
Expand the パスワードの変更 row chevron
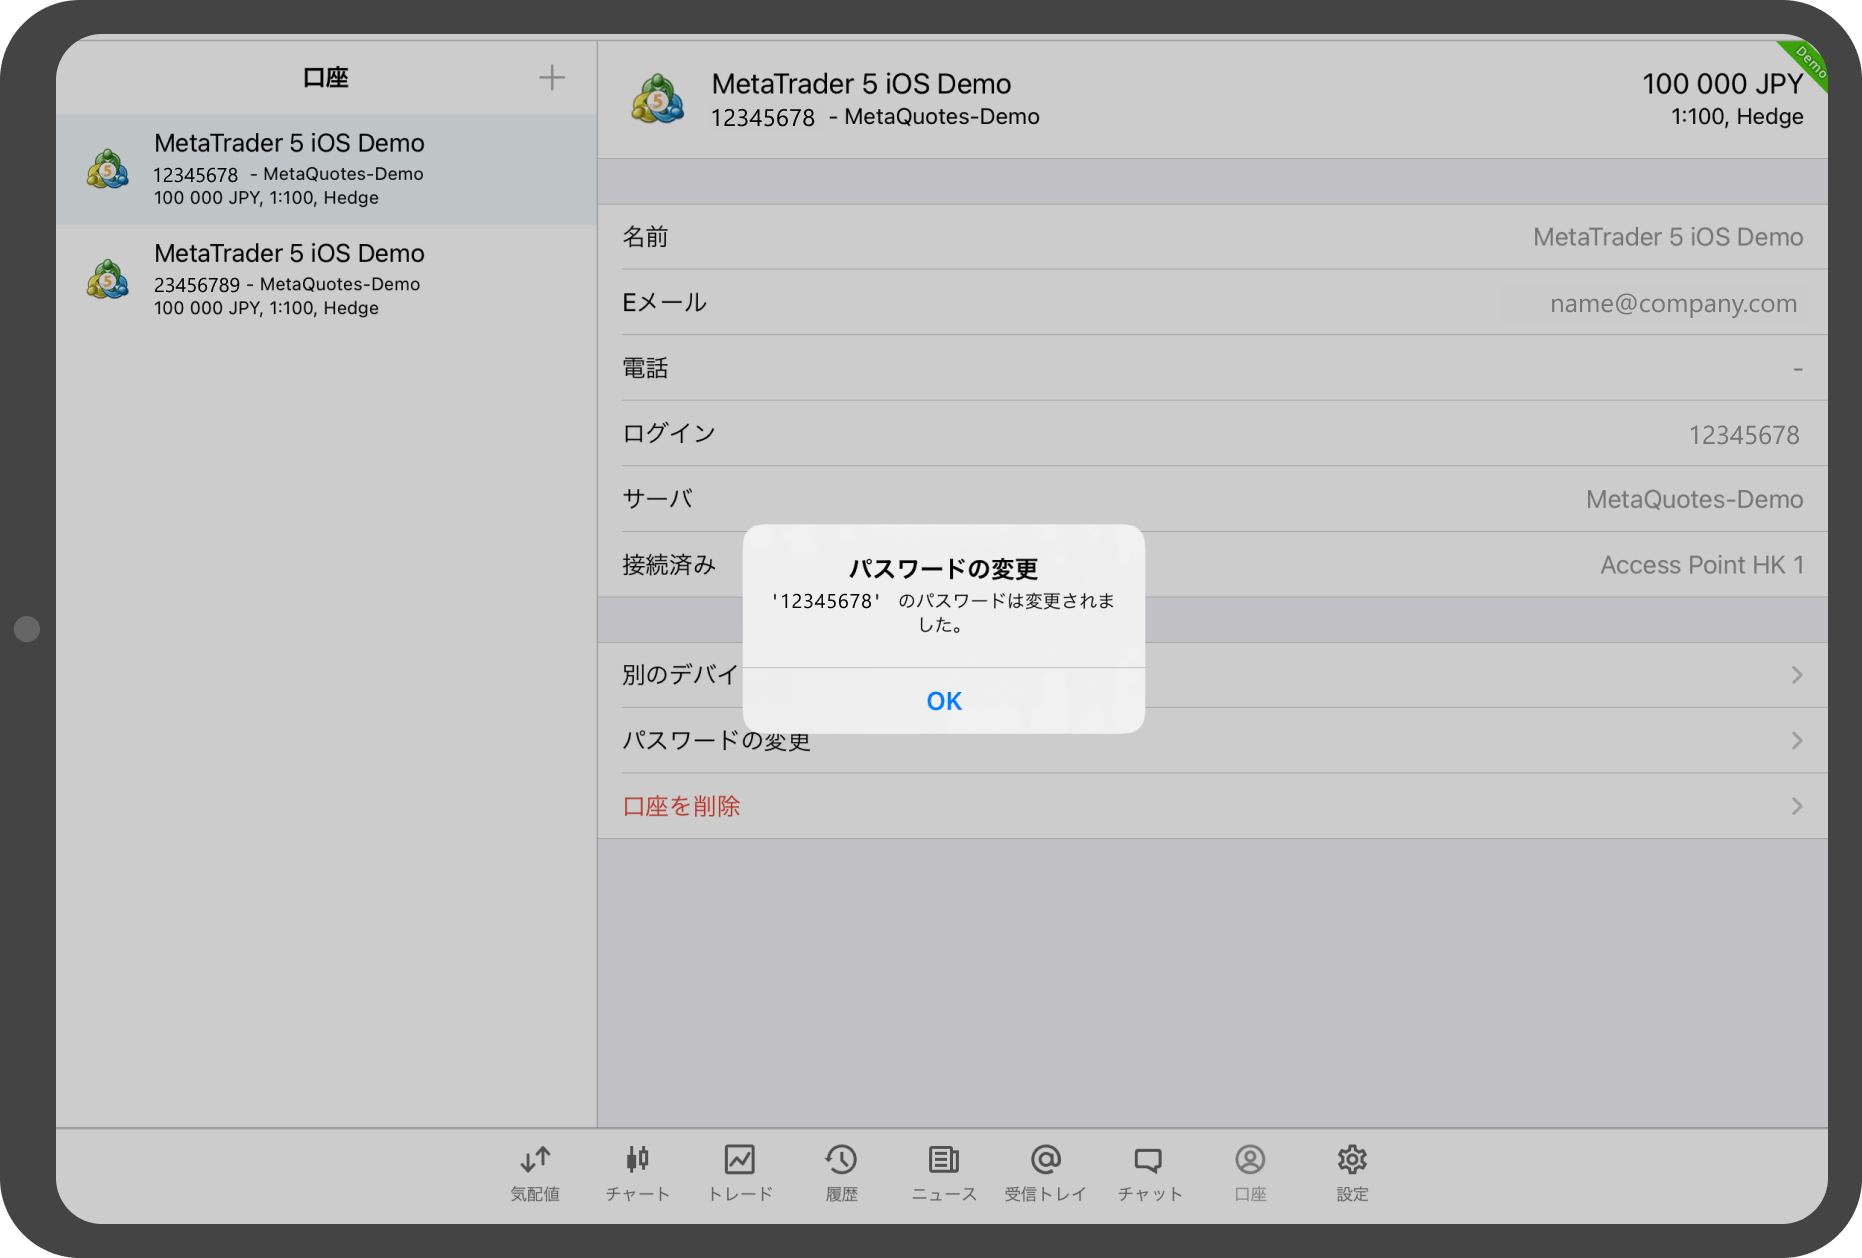point(1796,741)
